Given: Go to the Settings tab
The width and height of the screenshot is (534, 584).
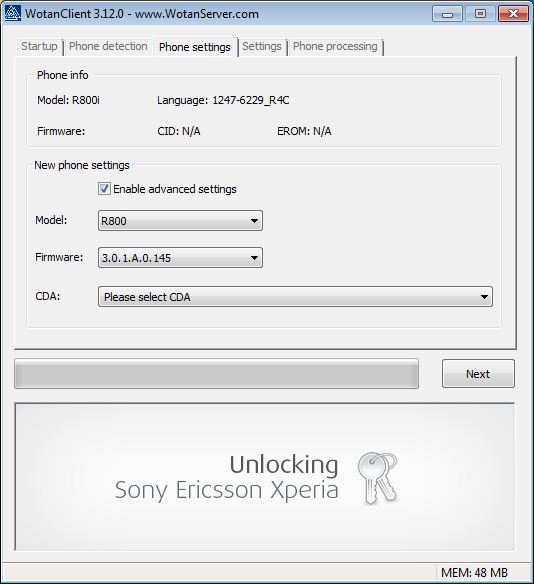Looking at the screenshot, I should click(x=262, y=46).
